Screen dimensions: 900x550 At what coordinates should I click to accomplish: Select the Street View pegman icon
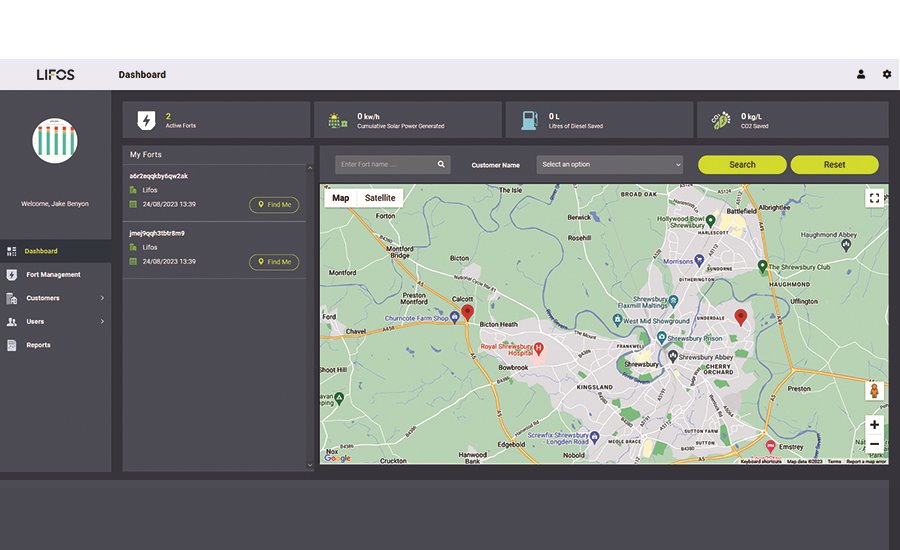coord(874,391)
